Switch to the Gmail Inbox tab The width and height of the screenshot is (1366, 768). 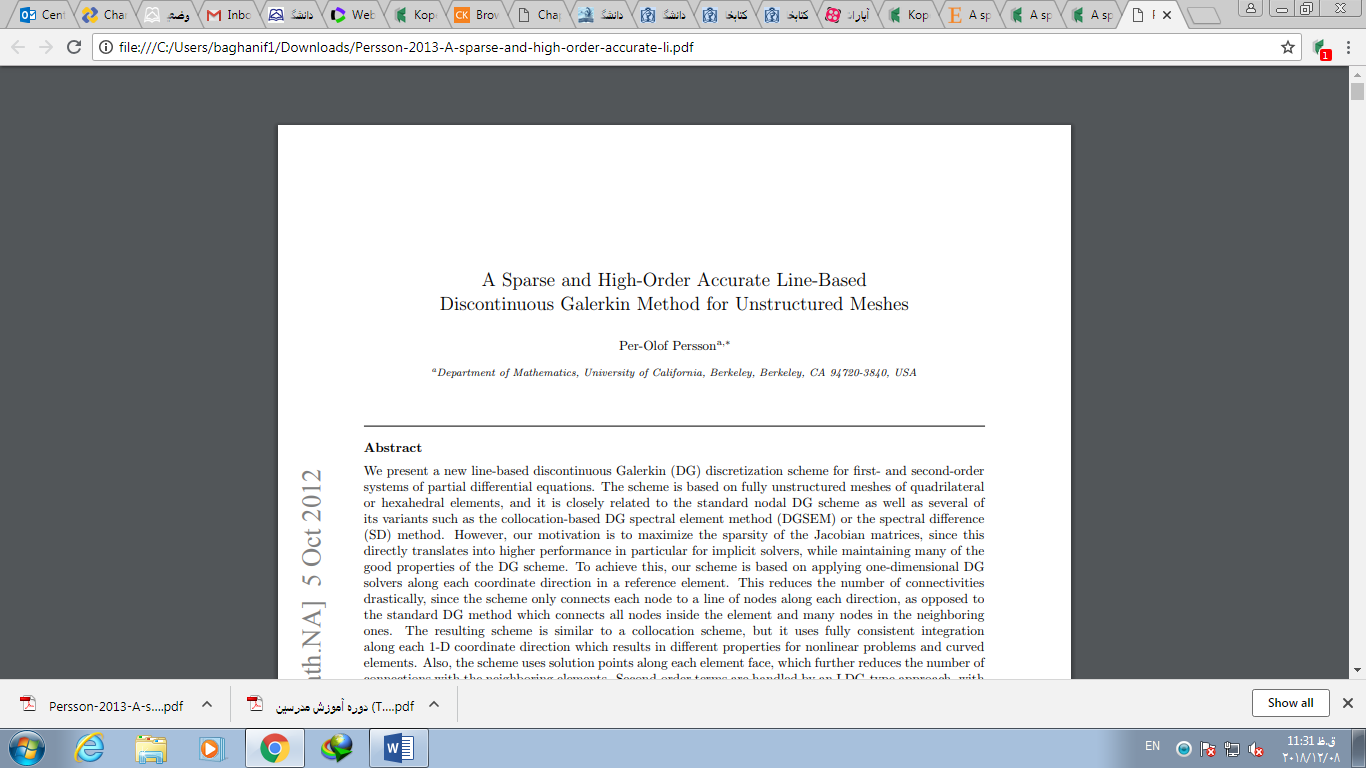[x=228, y=15]
